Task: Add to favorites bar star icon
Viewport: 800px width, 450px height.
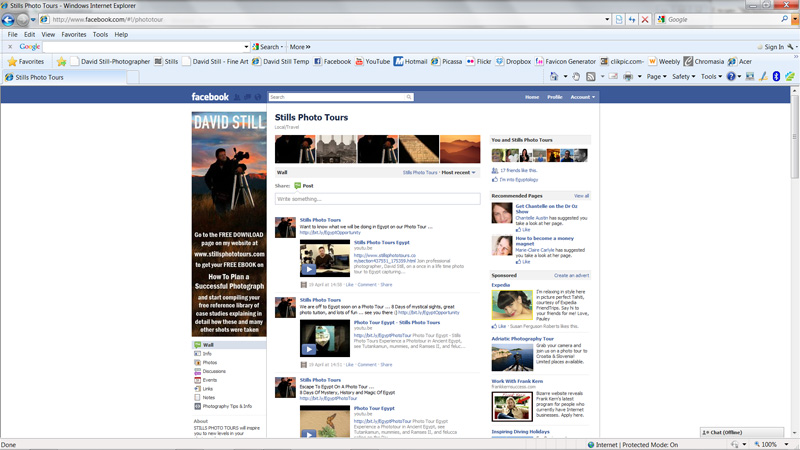Action: pyautogui.click(x=62, y=62)
